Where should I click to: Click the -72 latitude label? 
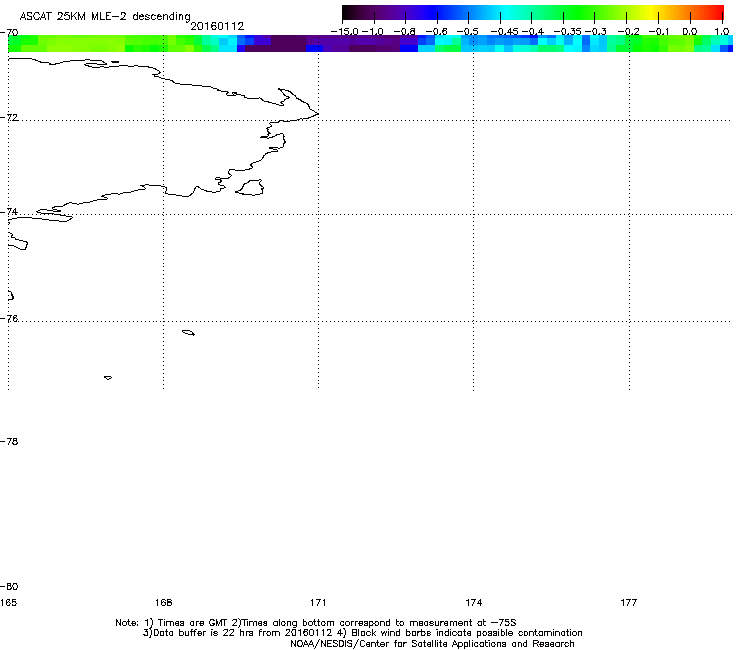click(9, 117)
